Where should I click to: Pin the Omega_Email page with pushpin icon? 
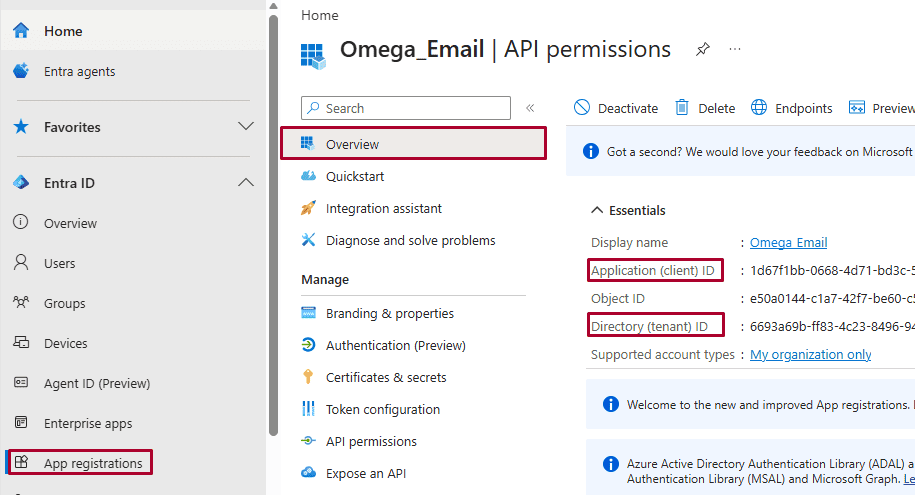[x=703, y=50]
